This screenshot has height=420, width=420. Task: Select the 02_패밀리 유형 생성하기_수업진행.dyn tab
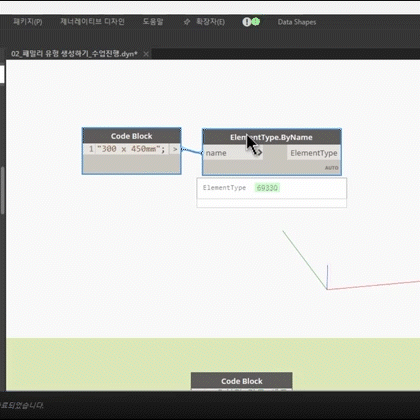point(74,54)
